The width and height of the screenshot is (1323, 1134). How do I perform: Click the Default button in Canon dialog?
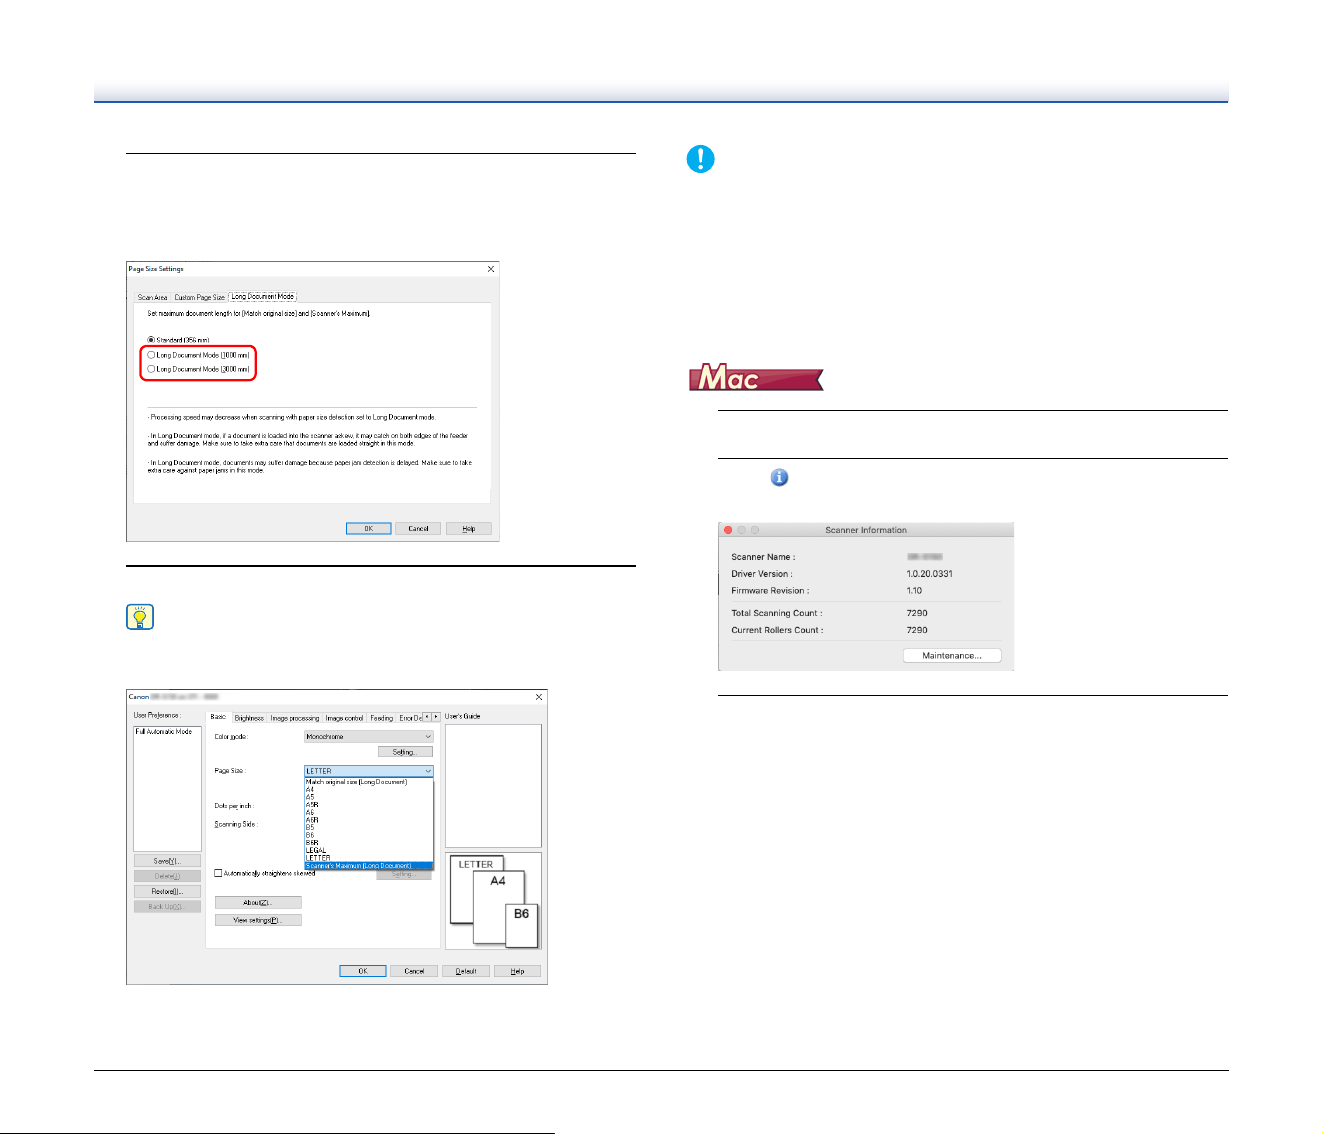466,971
